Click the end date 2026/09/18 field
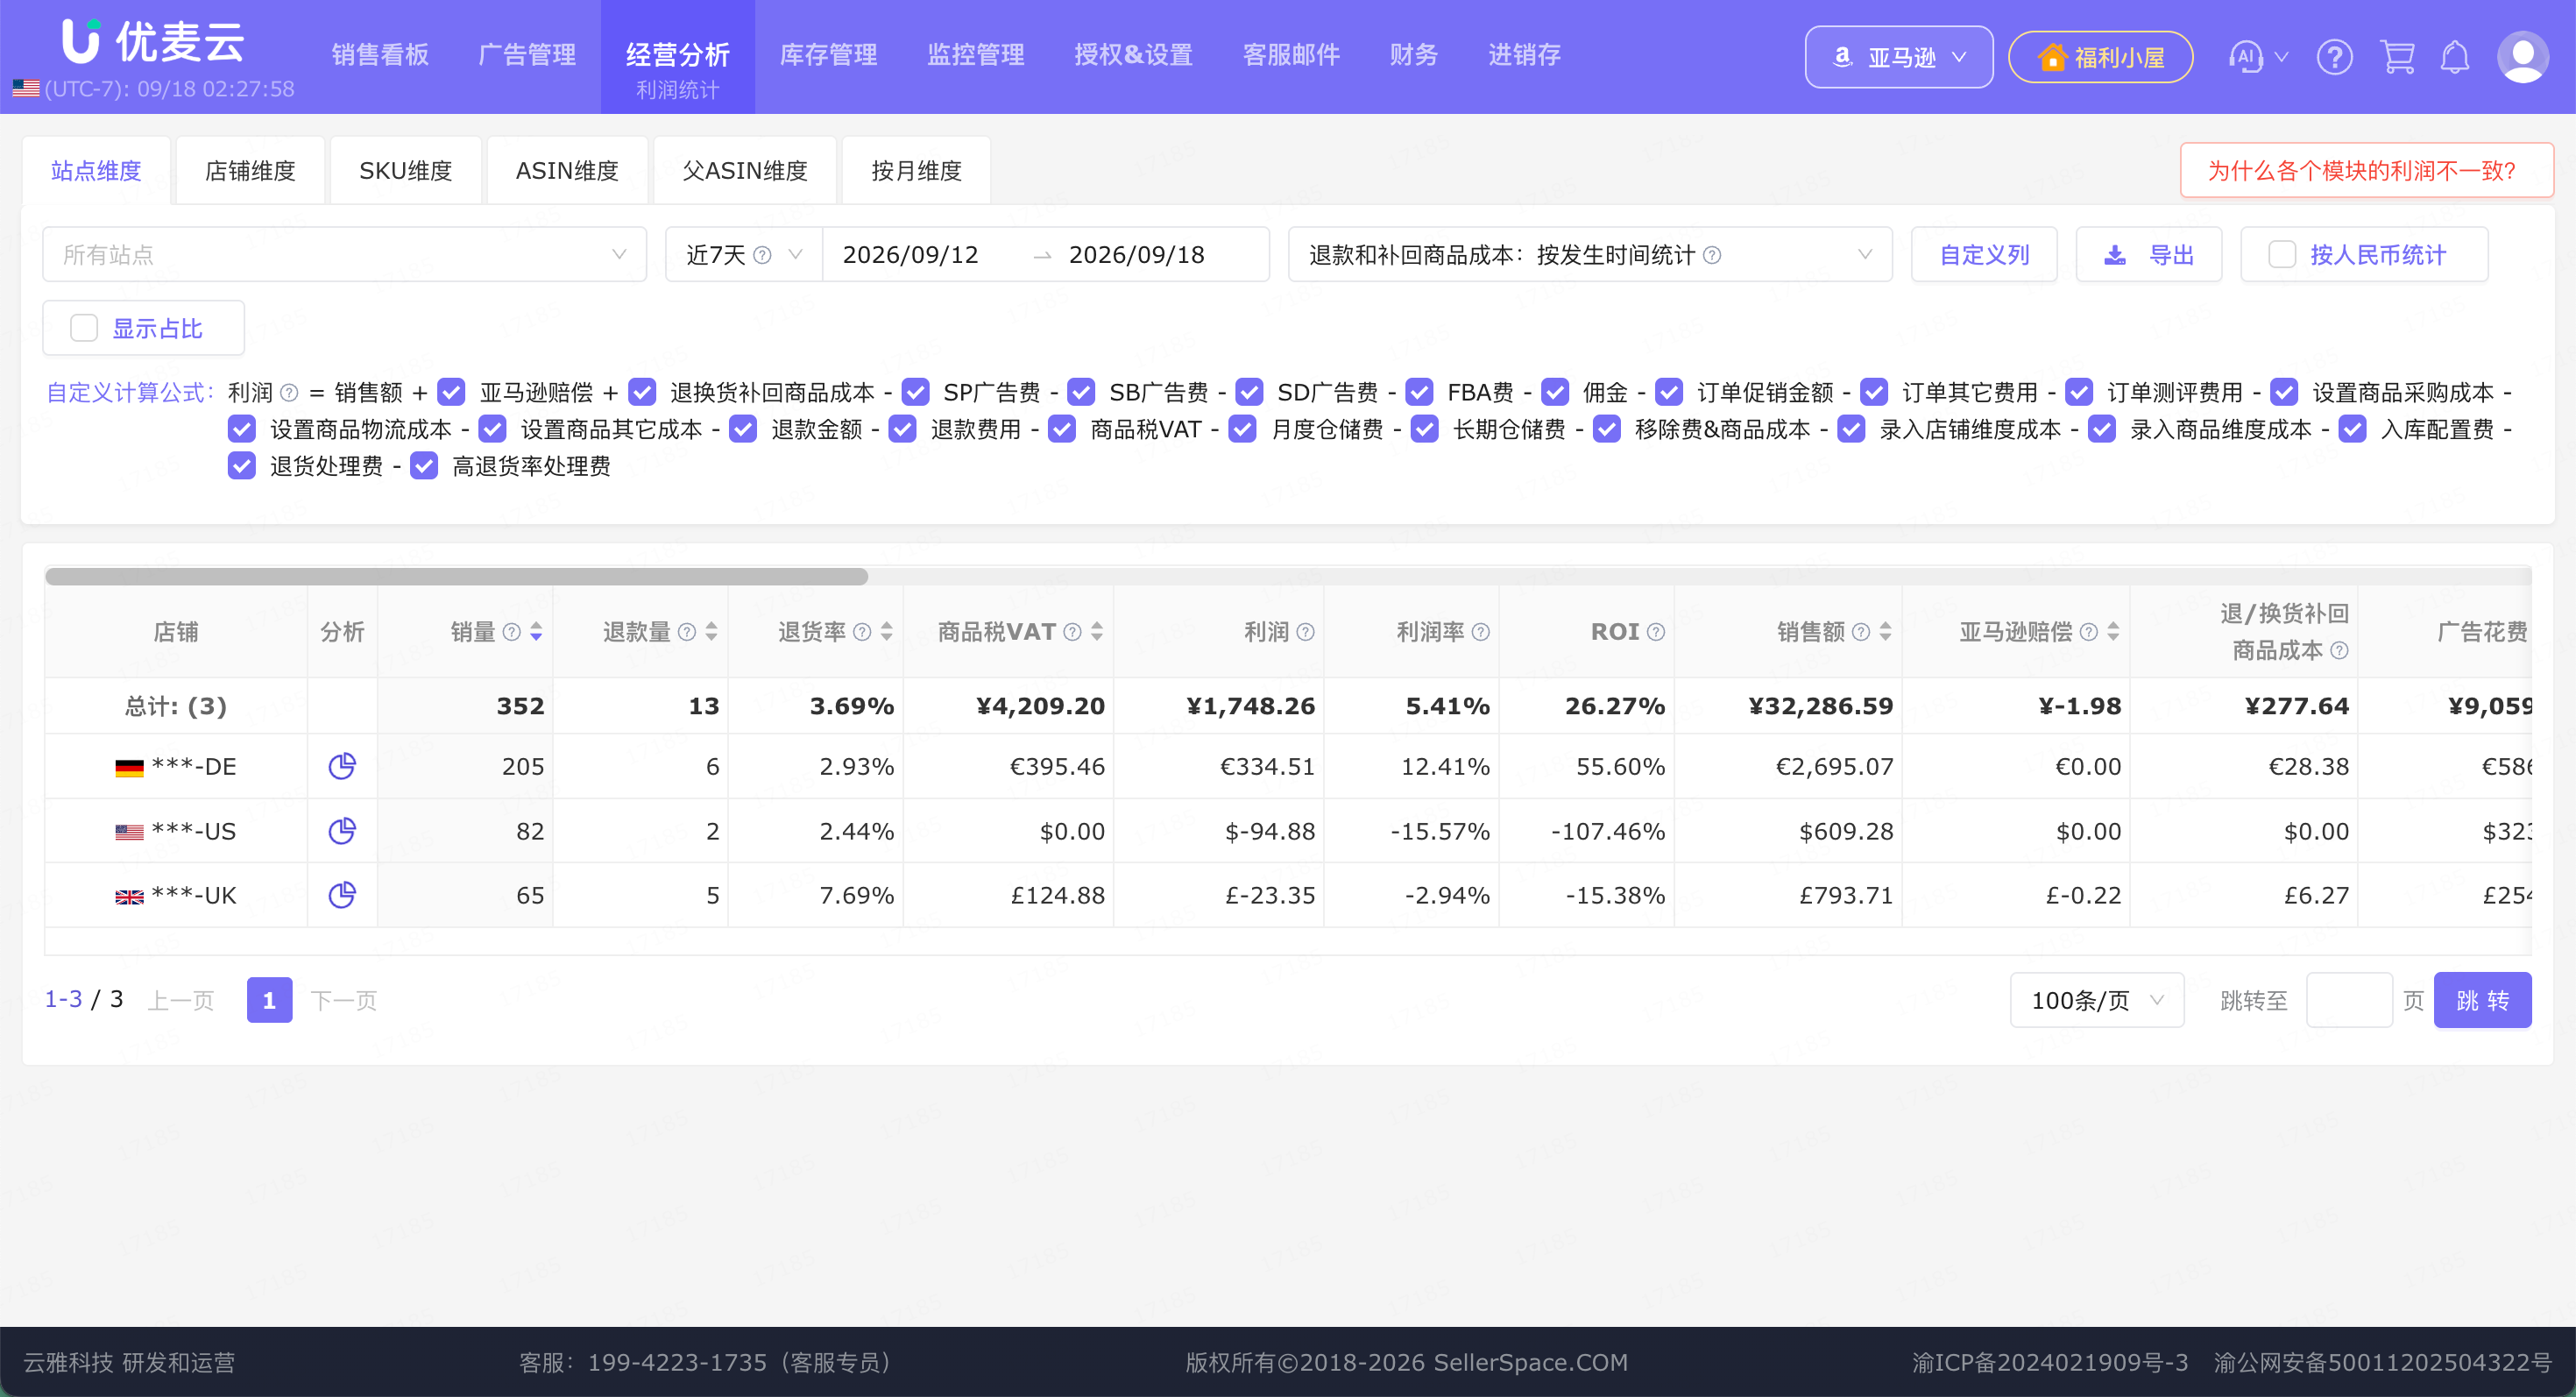Screen dimensions: 2576x1397 (1137, 255)
